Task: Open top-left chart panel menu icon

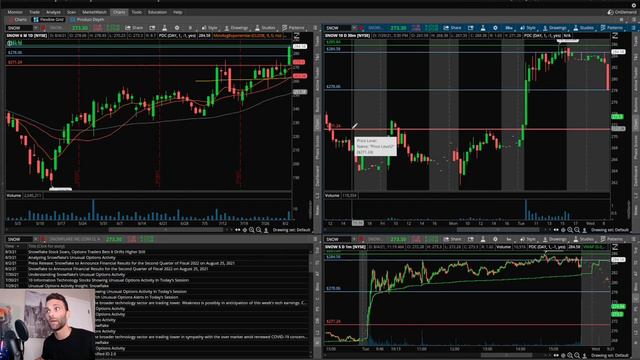Action: coord(315,28)
